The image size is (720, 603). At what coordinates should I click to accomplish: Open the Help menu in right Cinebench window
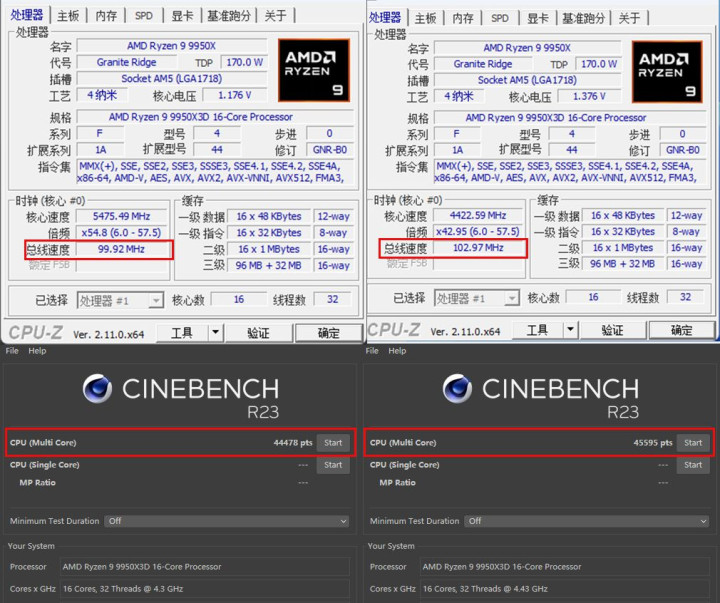pos(396,351)
